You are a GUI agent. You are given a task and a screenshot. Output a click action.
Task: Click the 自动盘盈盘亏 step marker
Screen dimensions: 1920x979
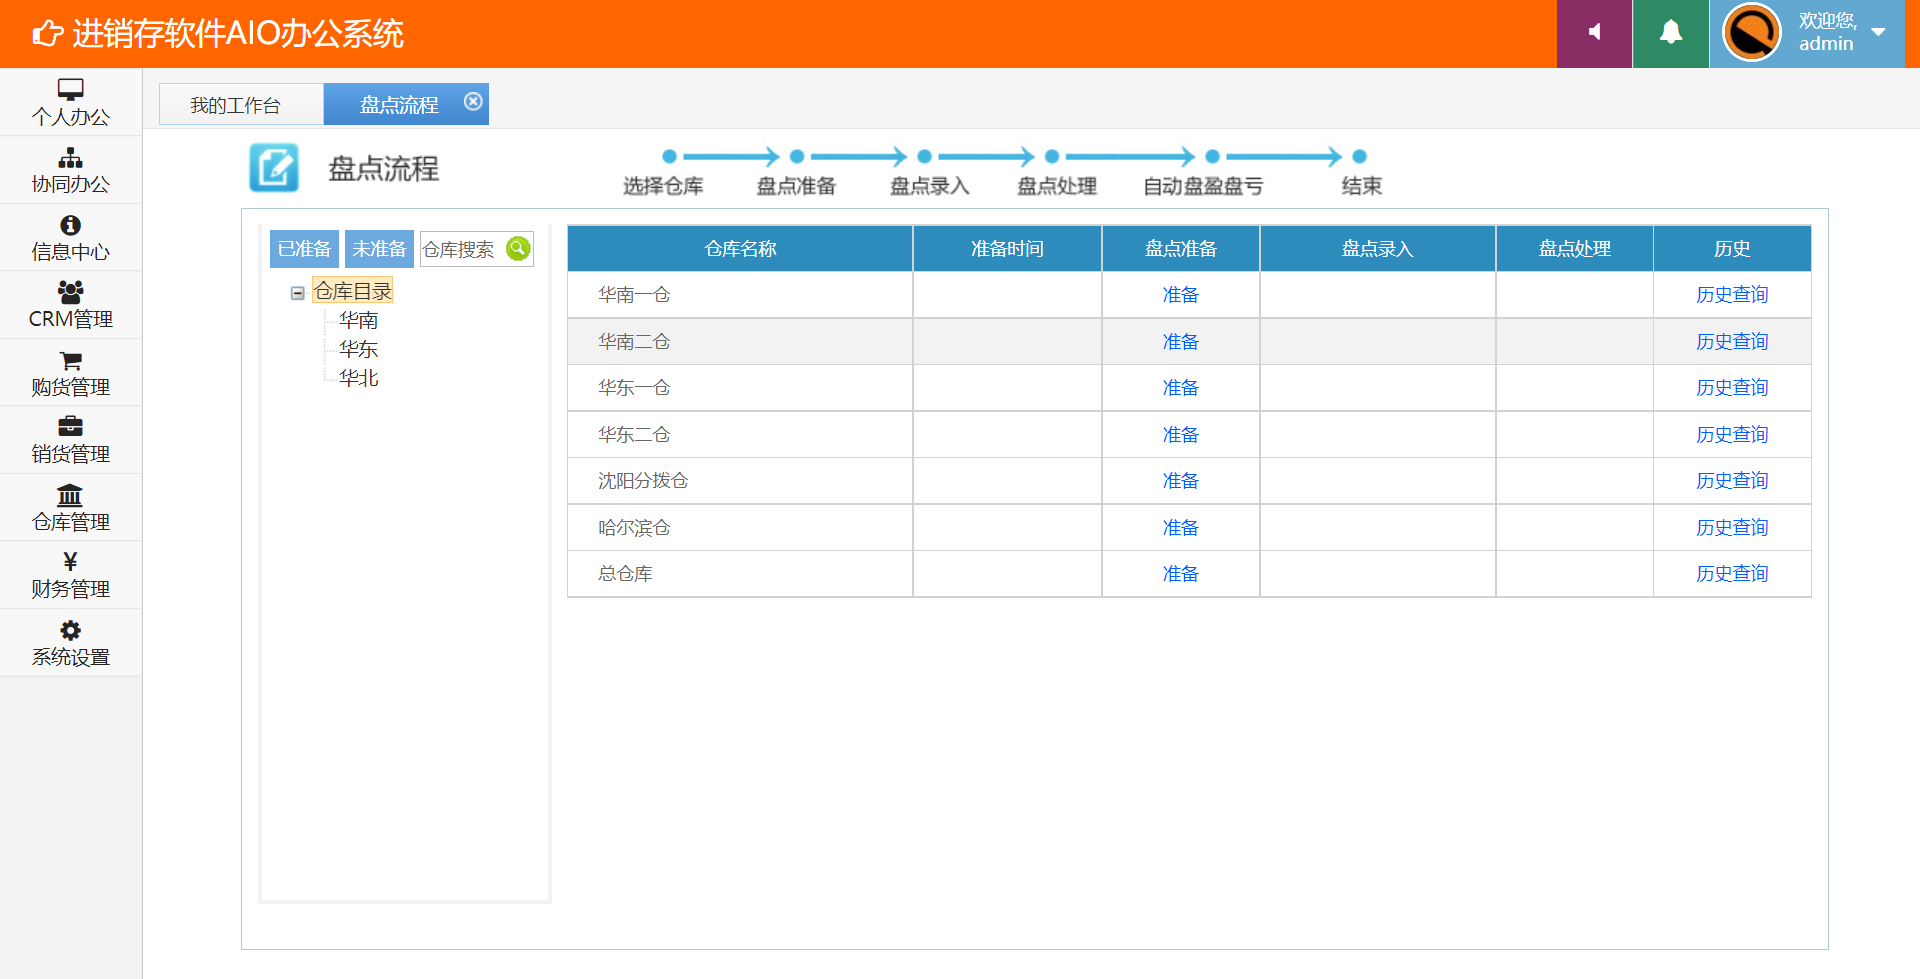click(1212, 156)
